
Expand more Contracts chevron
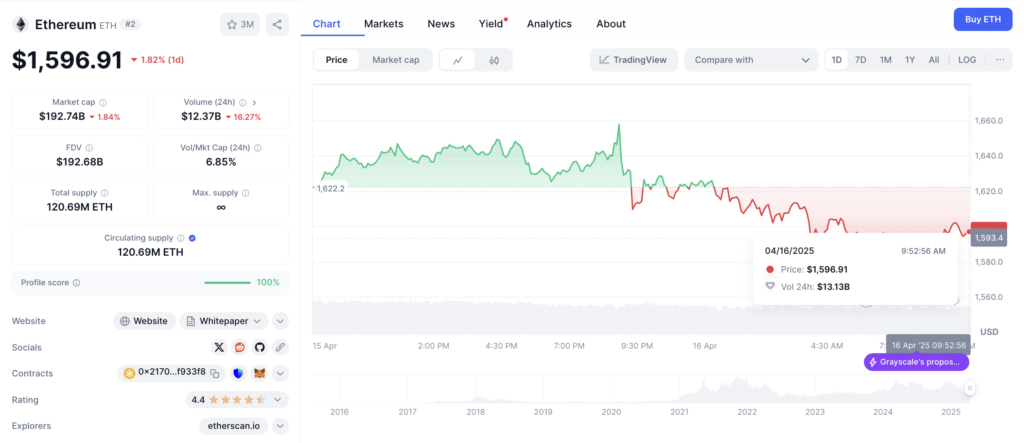[x=280, y=373]
